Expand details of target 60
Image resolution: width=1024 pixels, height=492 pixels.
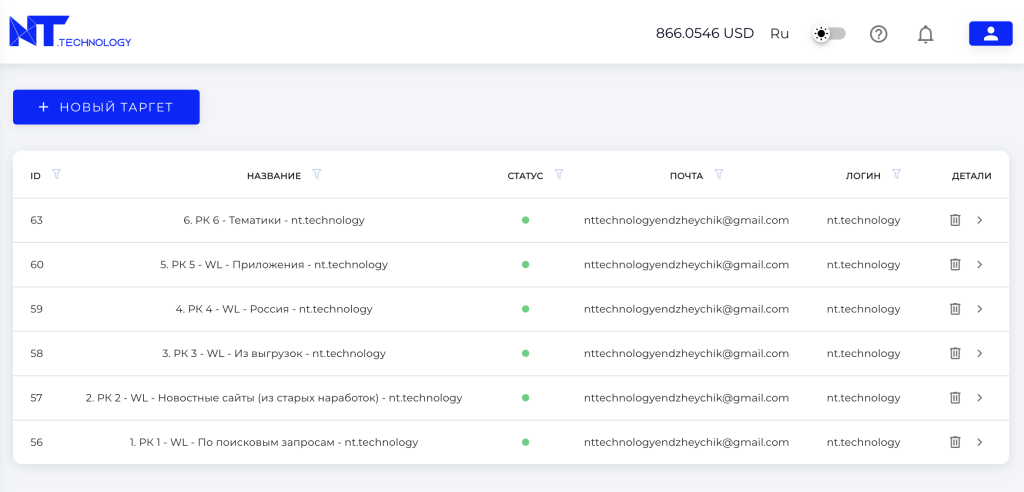(979, 265)
